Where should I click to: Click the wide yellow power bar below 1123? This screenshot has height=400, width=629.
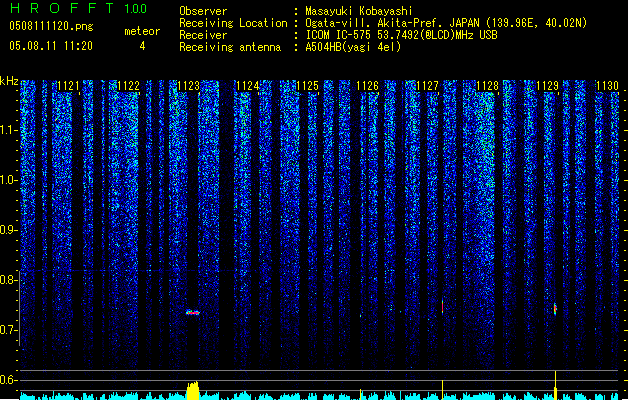pos(193,390)
